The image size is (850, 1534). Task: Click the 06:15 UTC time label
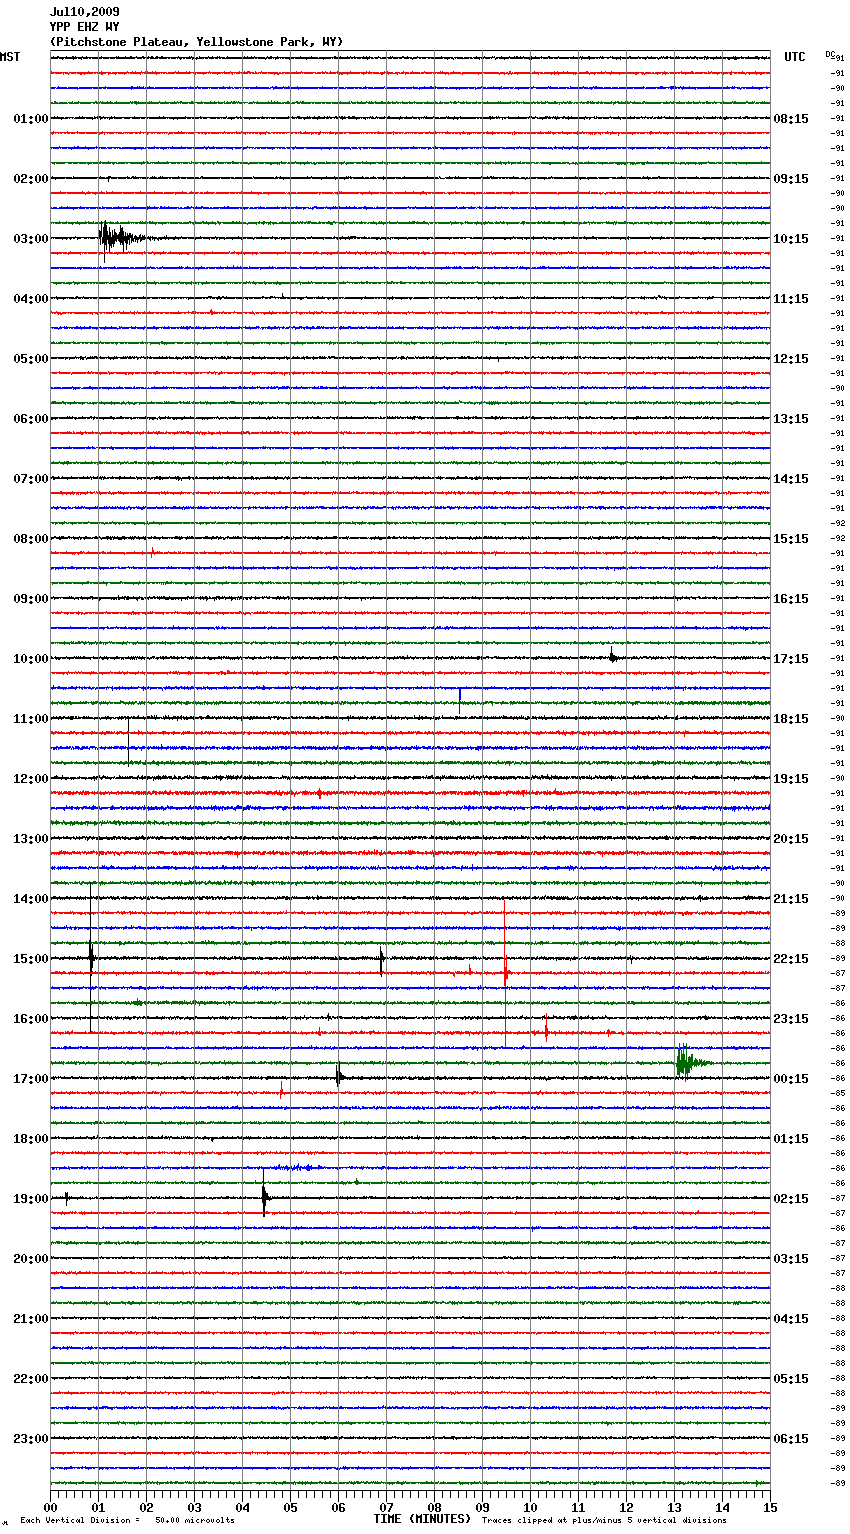[791, 1439]
